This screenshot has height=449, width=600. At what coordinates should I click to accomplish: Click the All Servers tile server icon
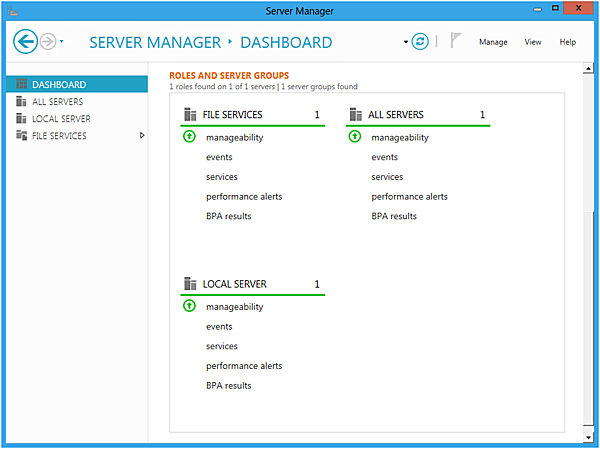pos(355,115)
